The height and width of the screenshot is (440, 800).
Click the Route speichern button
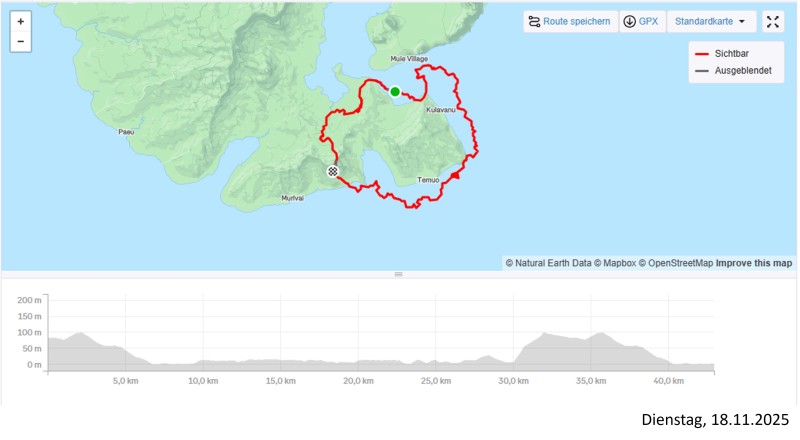[576, 21]
